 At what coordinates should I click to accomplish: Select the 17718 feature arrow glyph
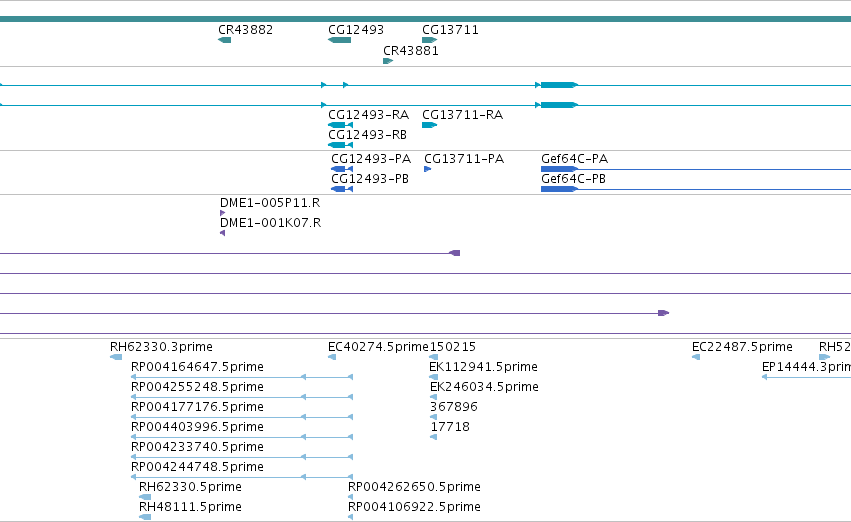(433, 437)
